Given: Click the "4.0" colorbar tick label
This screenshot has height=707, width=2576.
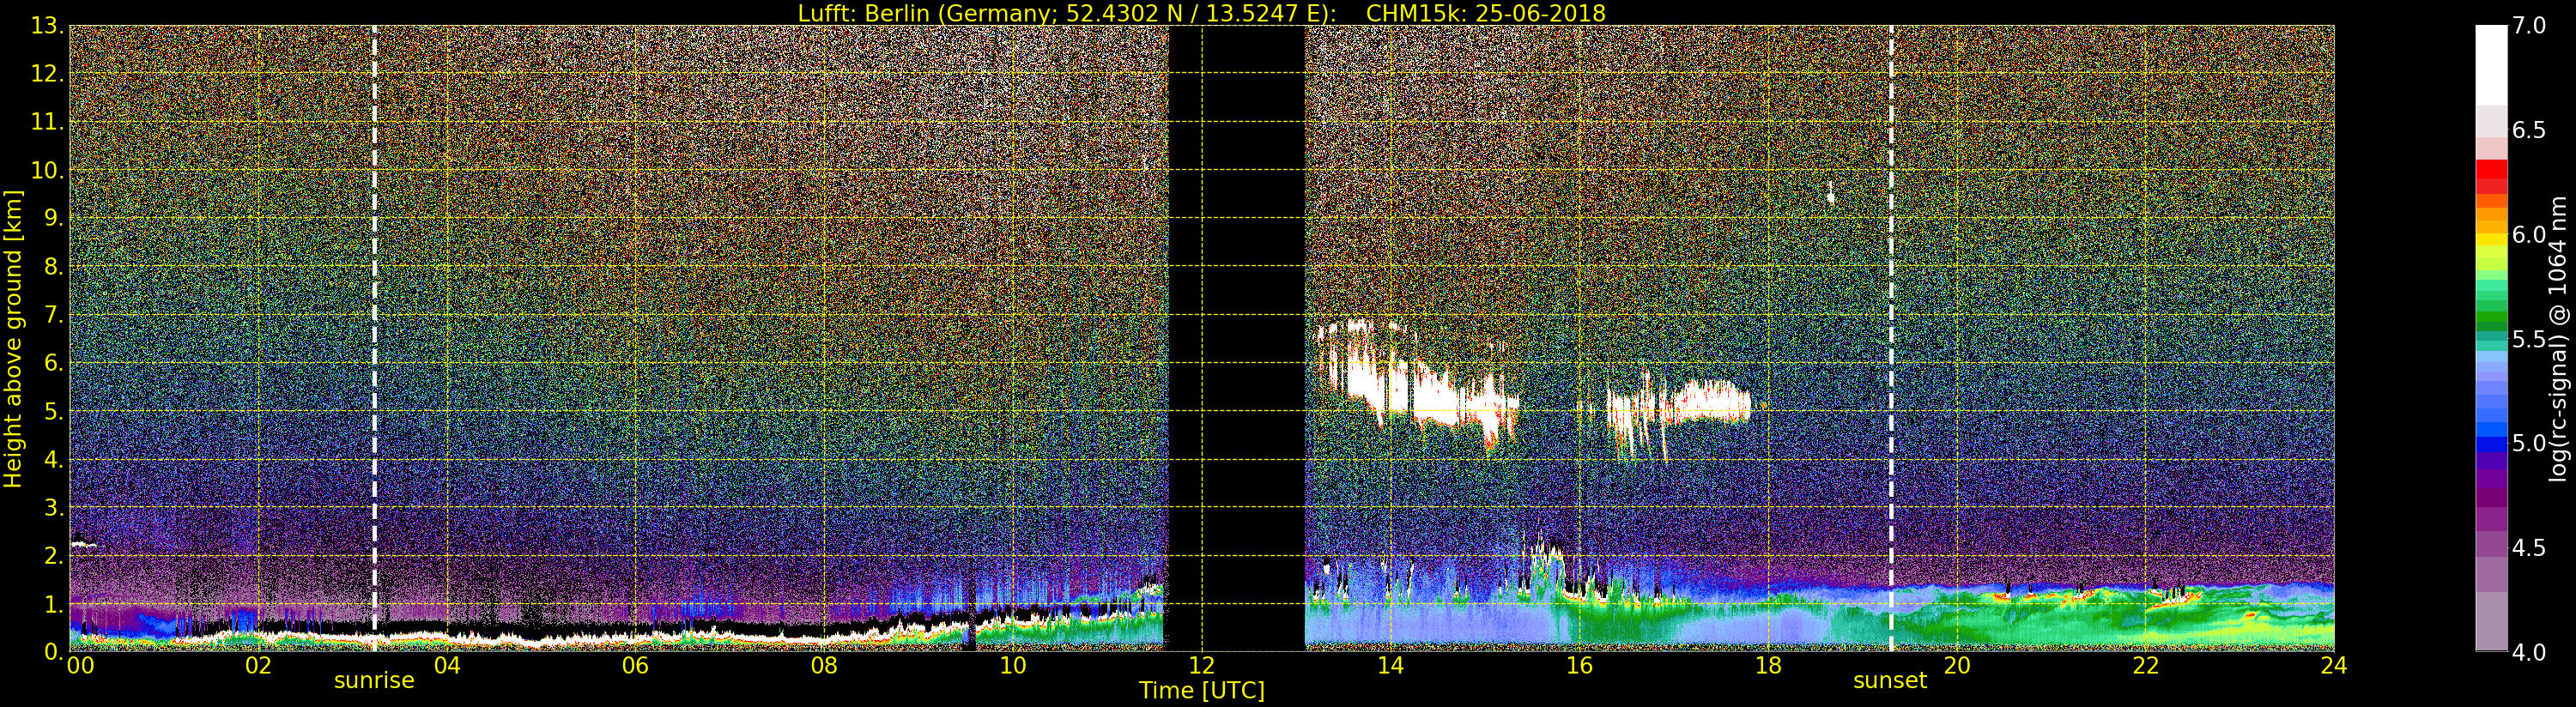Looking at the screenshot, I should [2529, 652].
